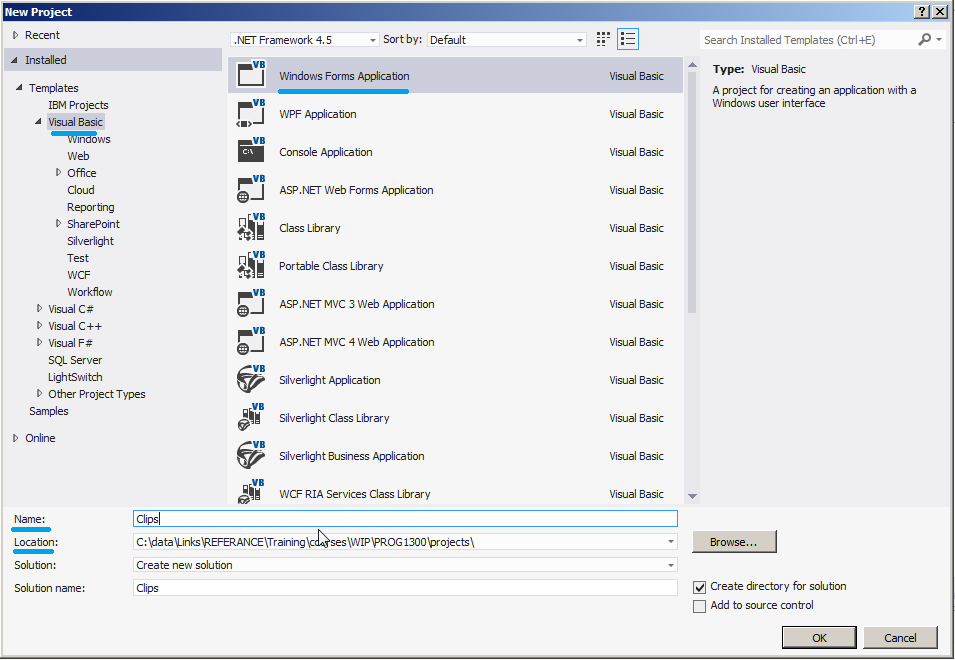Click the Search Installed Templates field
The width and height of the screenshot is (955, 660).
(x=809, y=40)
